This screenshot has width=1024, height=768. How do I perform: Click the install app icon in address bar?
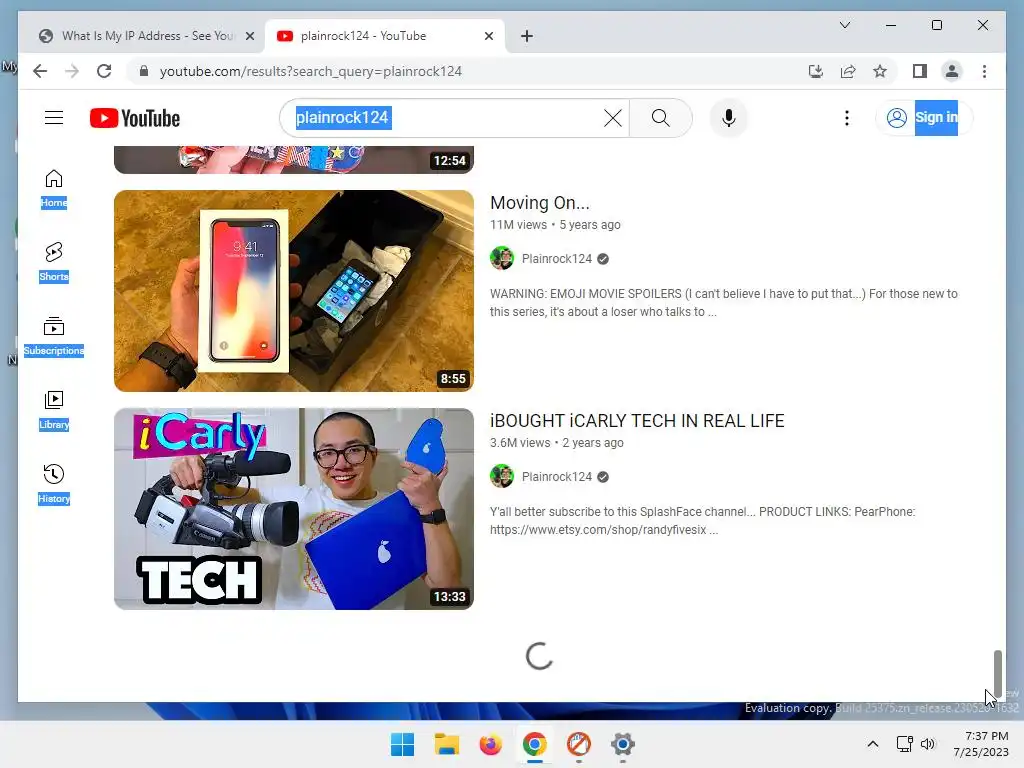(816, 71)
